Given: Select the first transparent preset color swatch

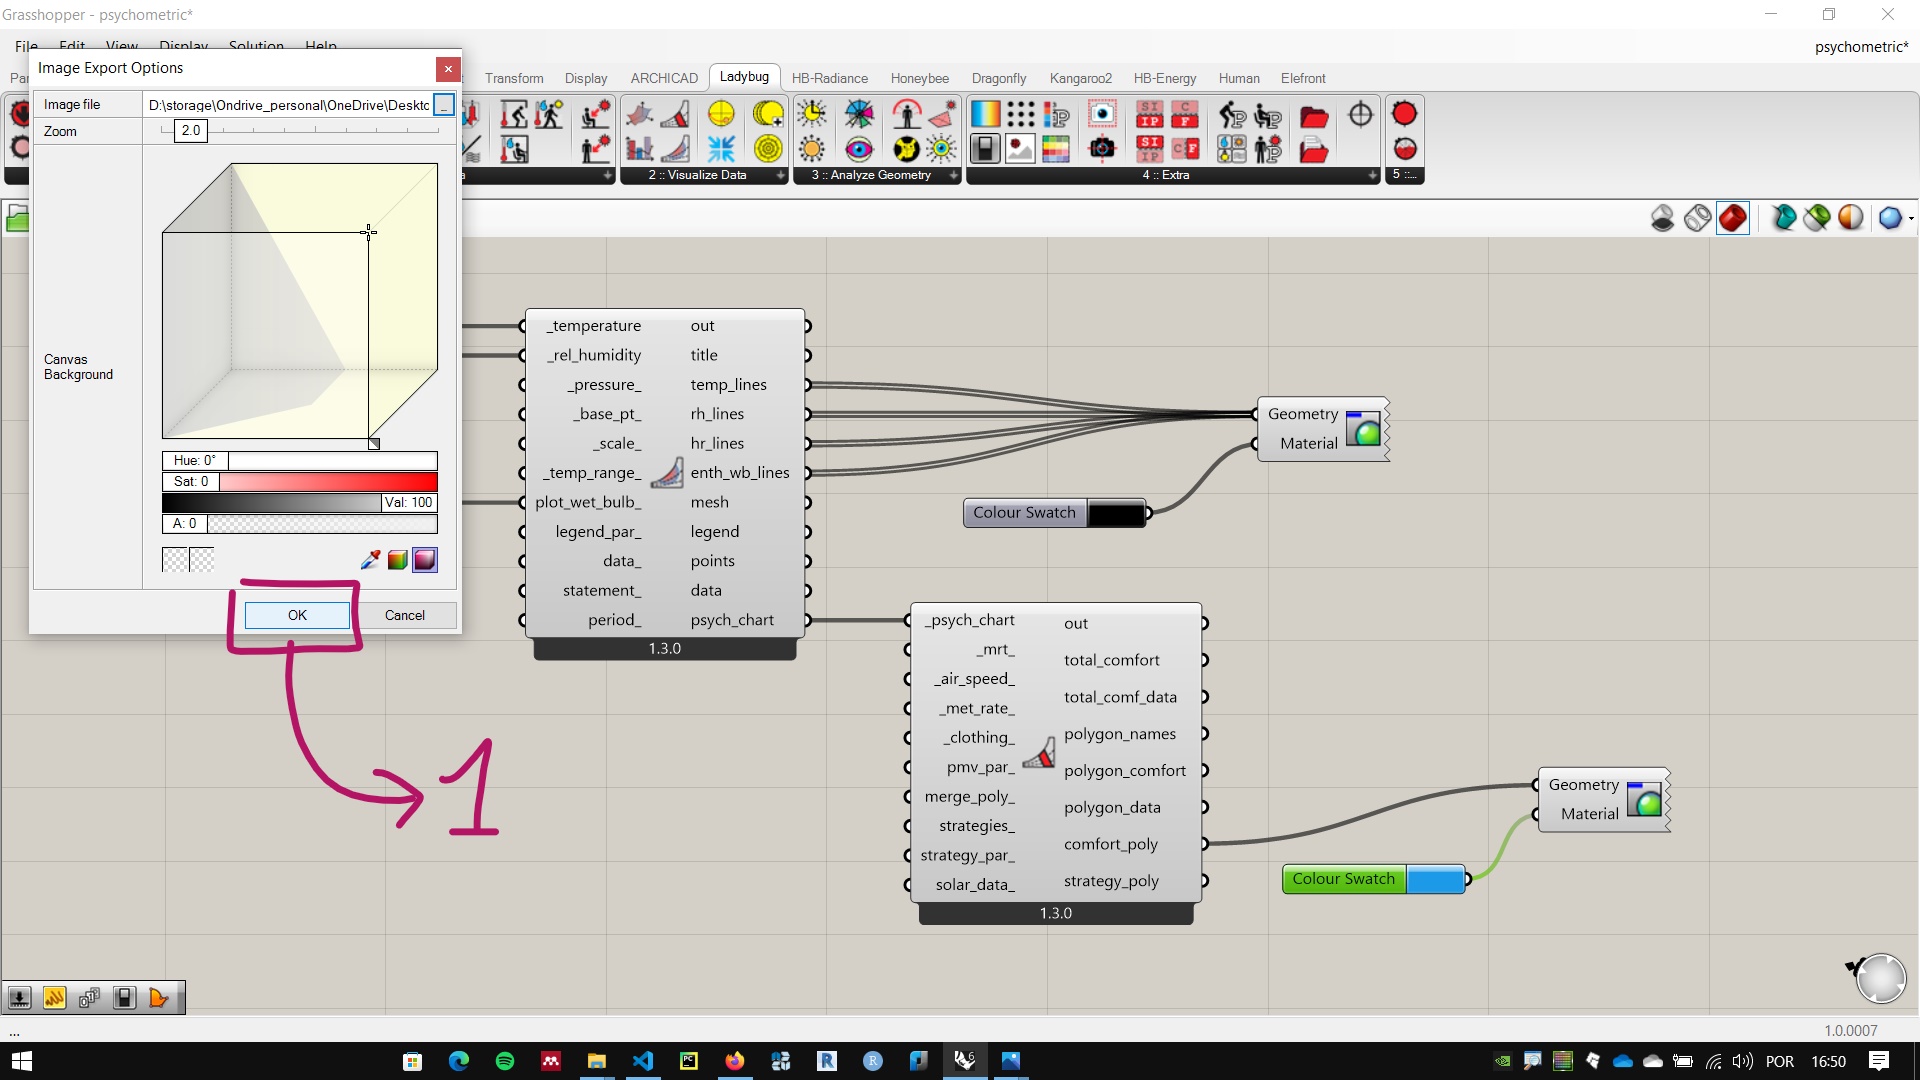Looking at the screenshot, I should pyautogui.click(x=175, y=560).
